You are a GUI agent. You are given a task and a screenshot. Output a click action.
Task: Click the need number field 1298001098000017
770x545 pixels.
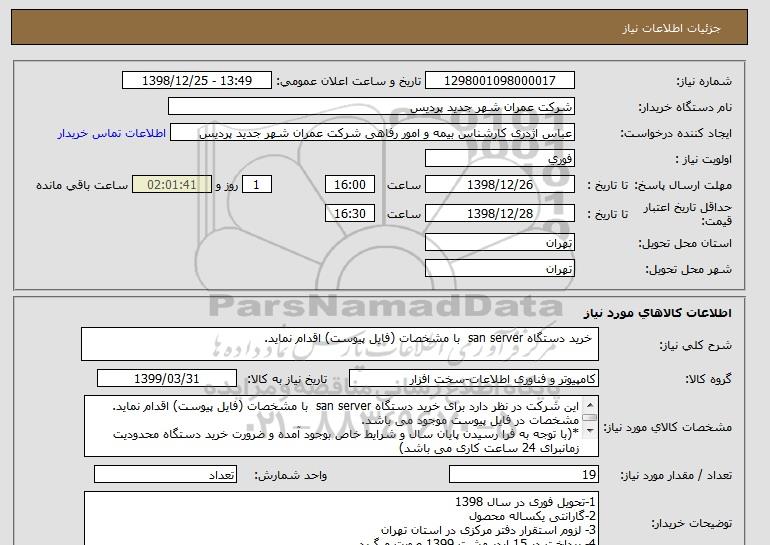tap(499, 81)
